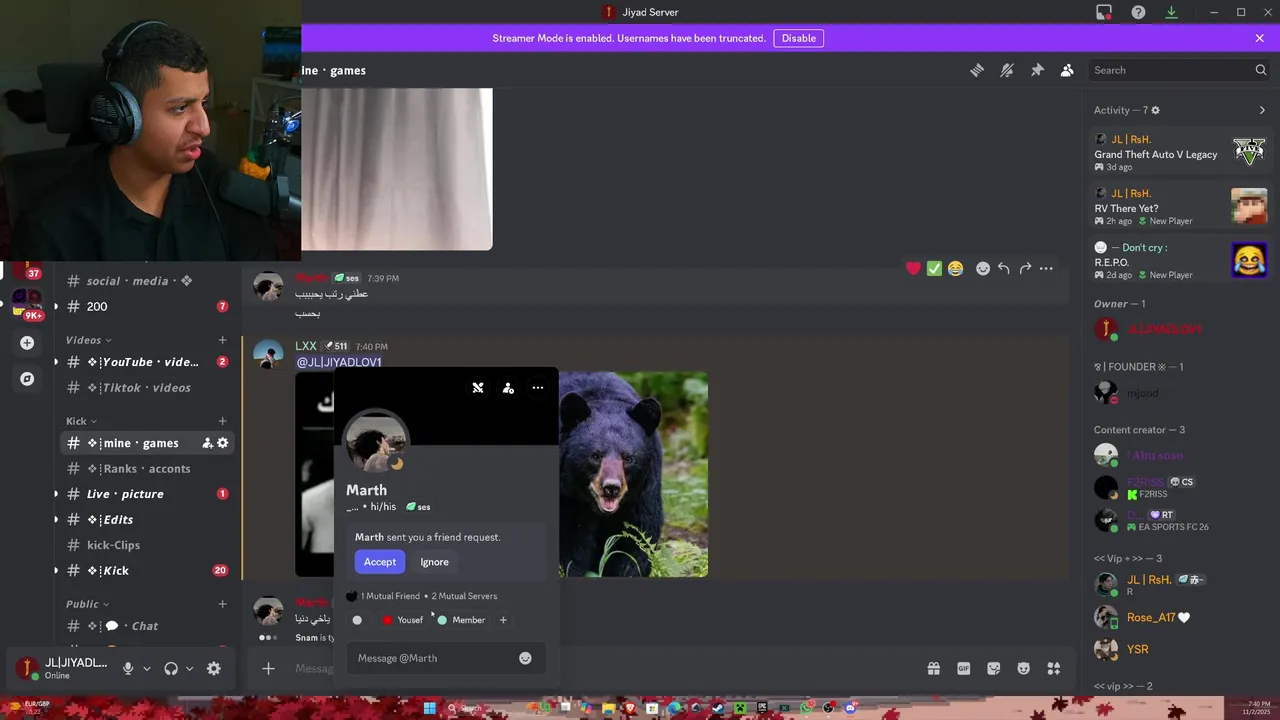Expand the Activity panel arrow
Image resolution: width=1280 pixels, height=720 pixels.
(1262, 110)
